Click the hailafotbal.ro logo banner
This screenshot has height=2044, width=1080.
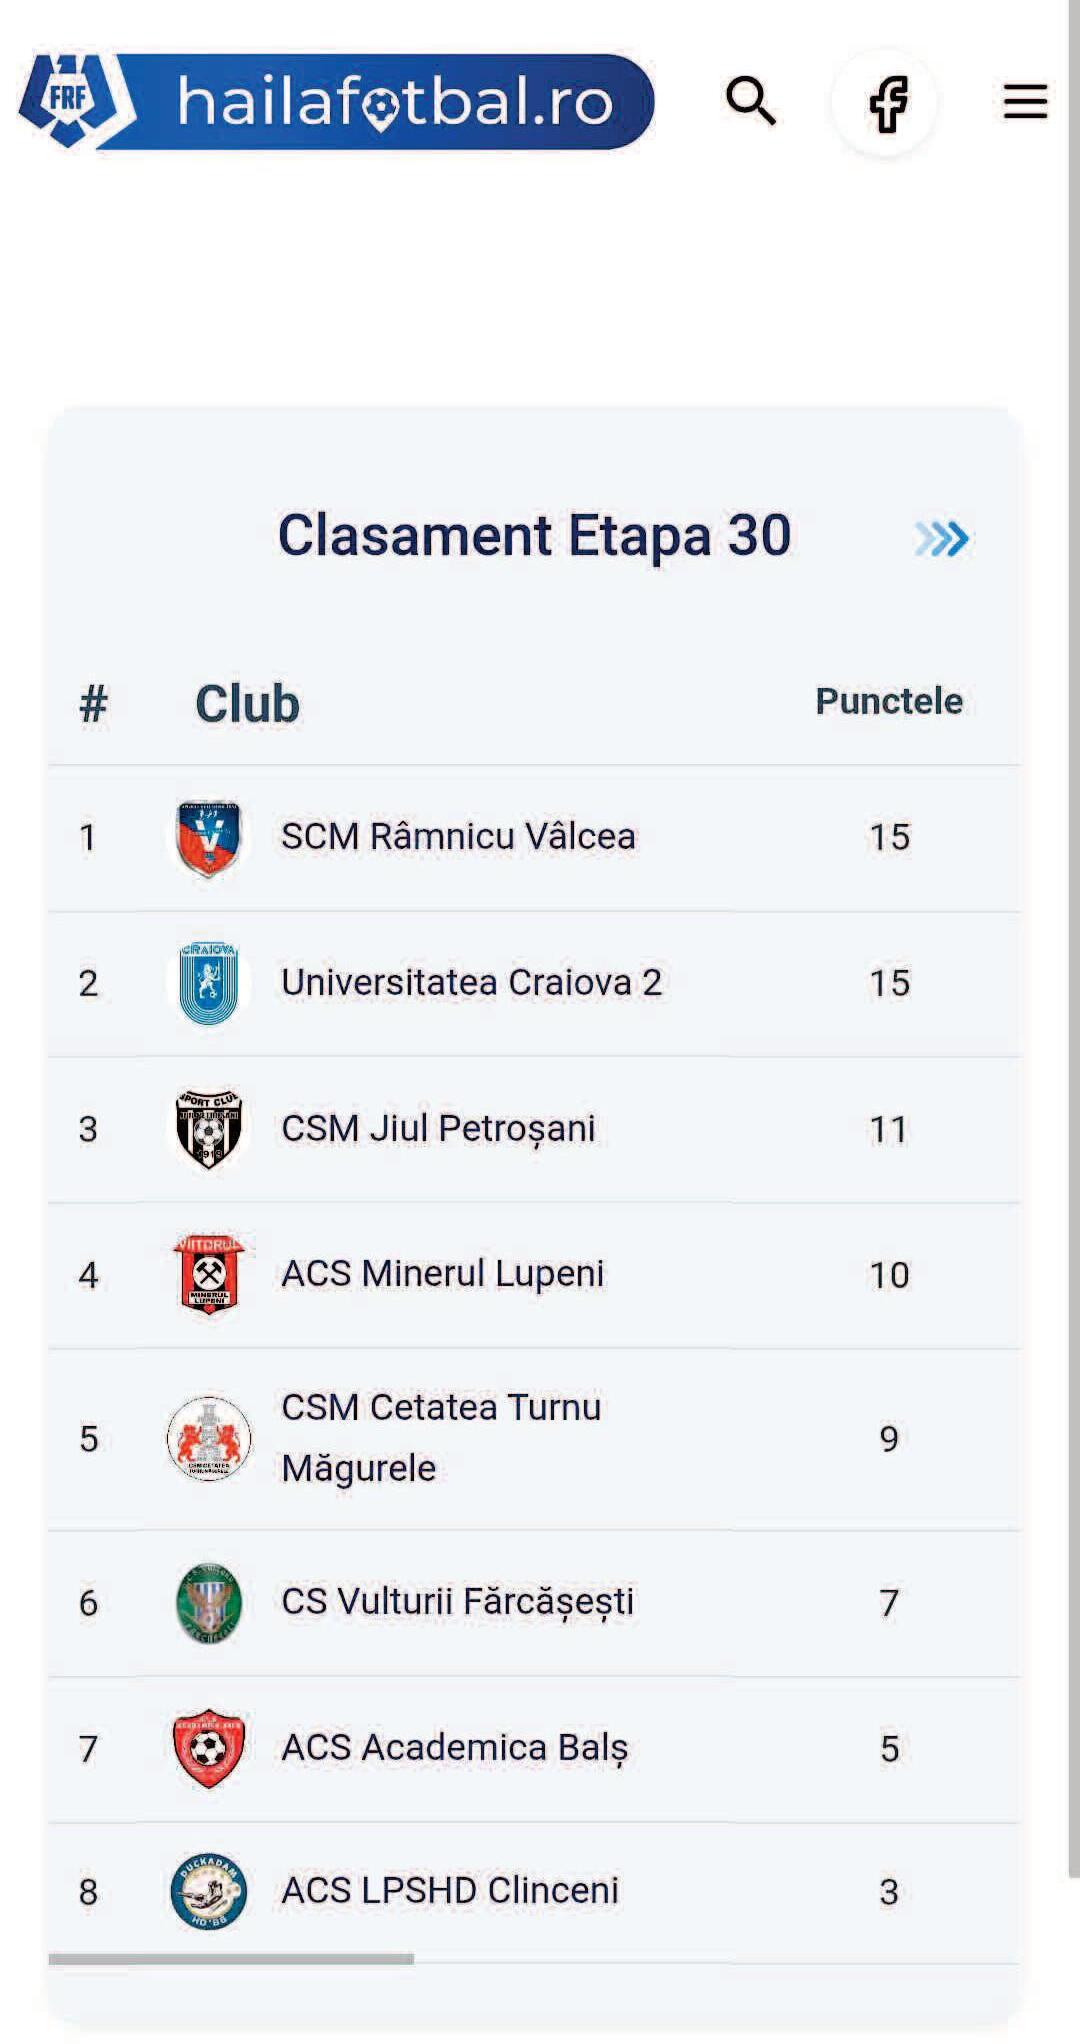[395, 102]
